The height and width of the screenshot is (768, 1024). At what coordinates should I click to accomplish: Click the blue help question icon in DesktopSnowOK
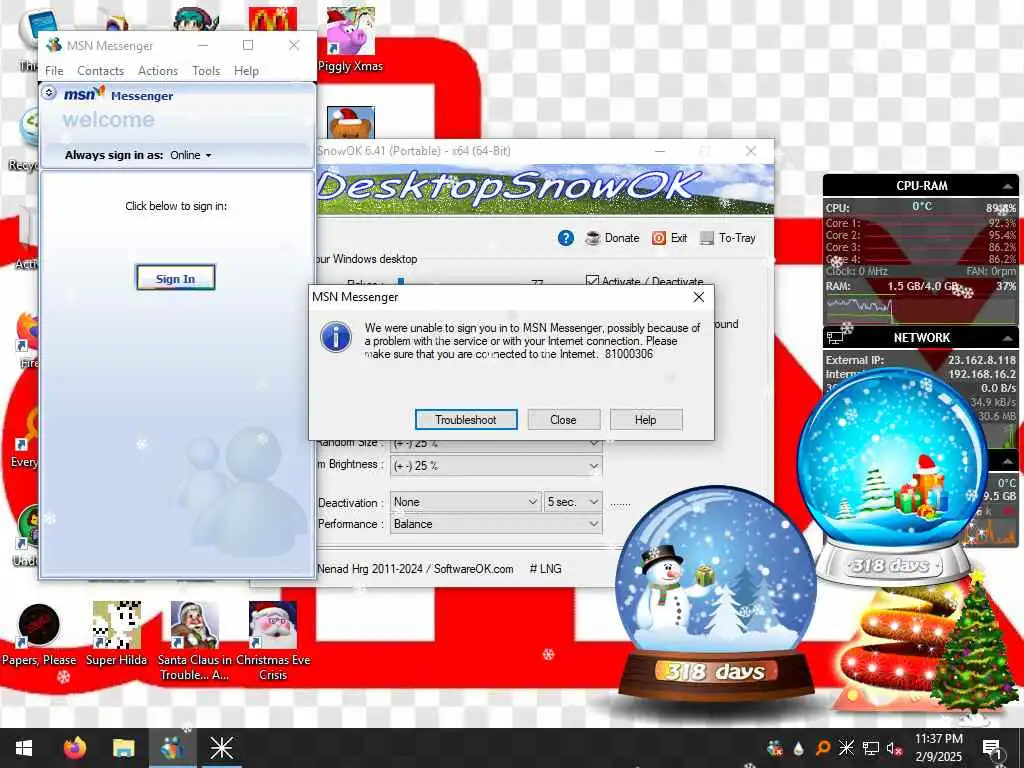pyautogui.click(x=566, y=238)
